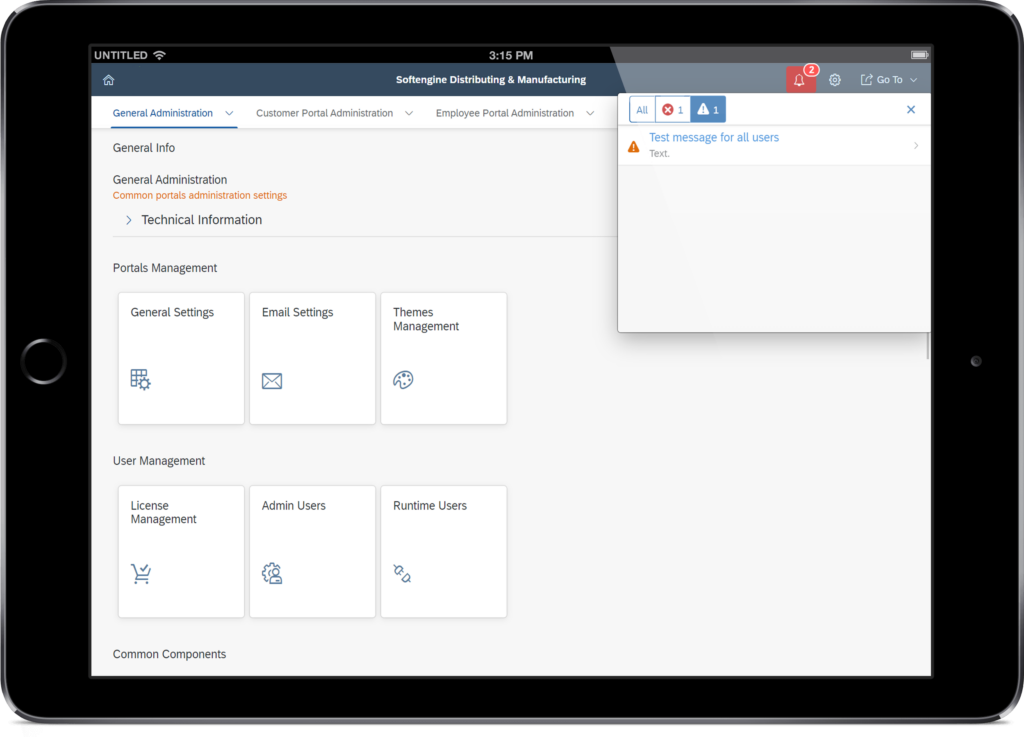
Task: Open the Test message for all users link
Action: click(714, 138)
